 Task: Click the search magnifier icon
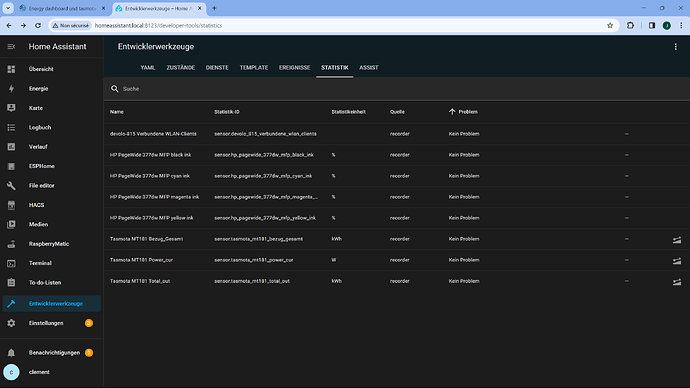point(114,89)
